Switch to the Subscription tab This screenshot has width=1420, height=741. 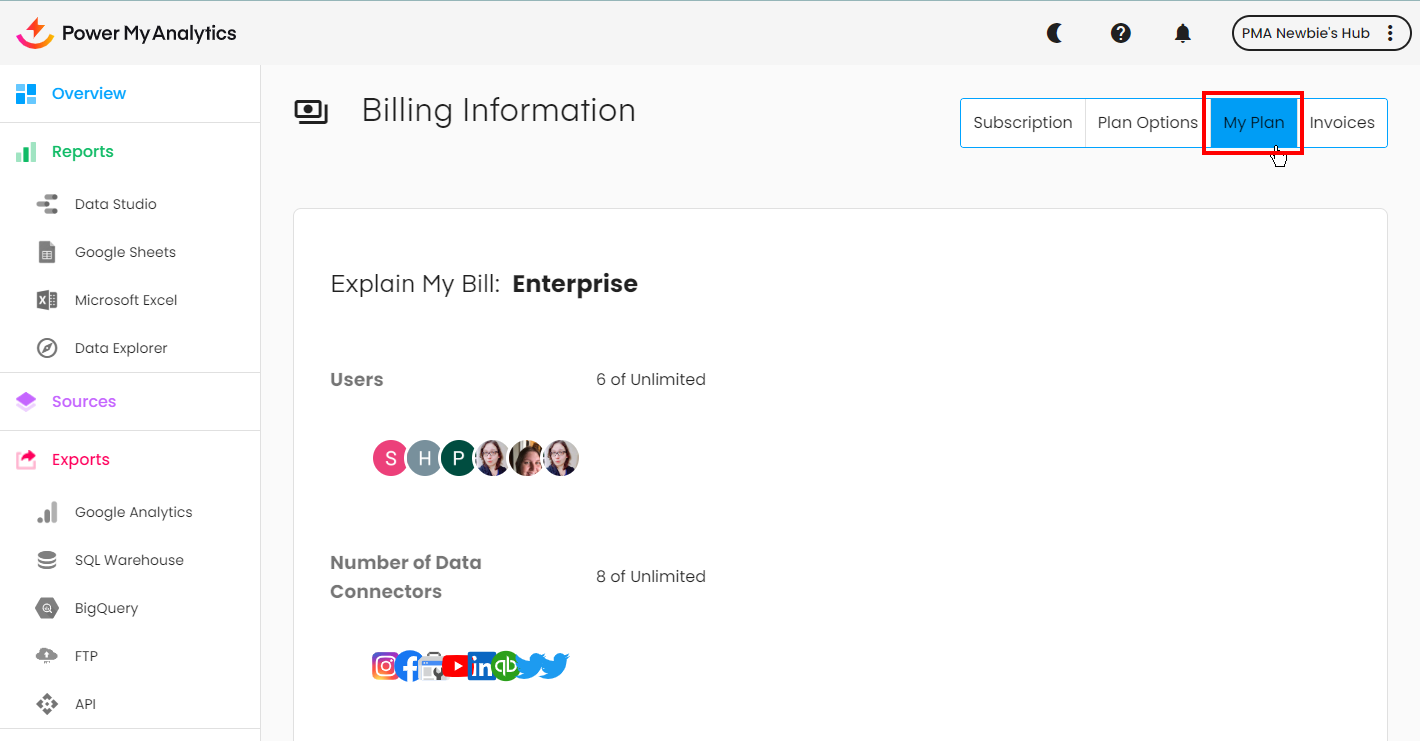pyautogui.click(x=1022, y=123)
